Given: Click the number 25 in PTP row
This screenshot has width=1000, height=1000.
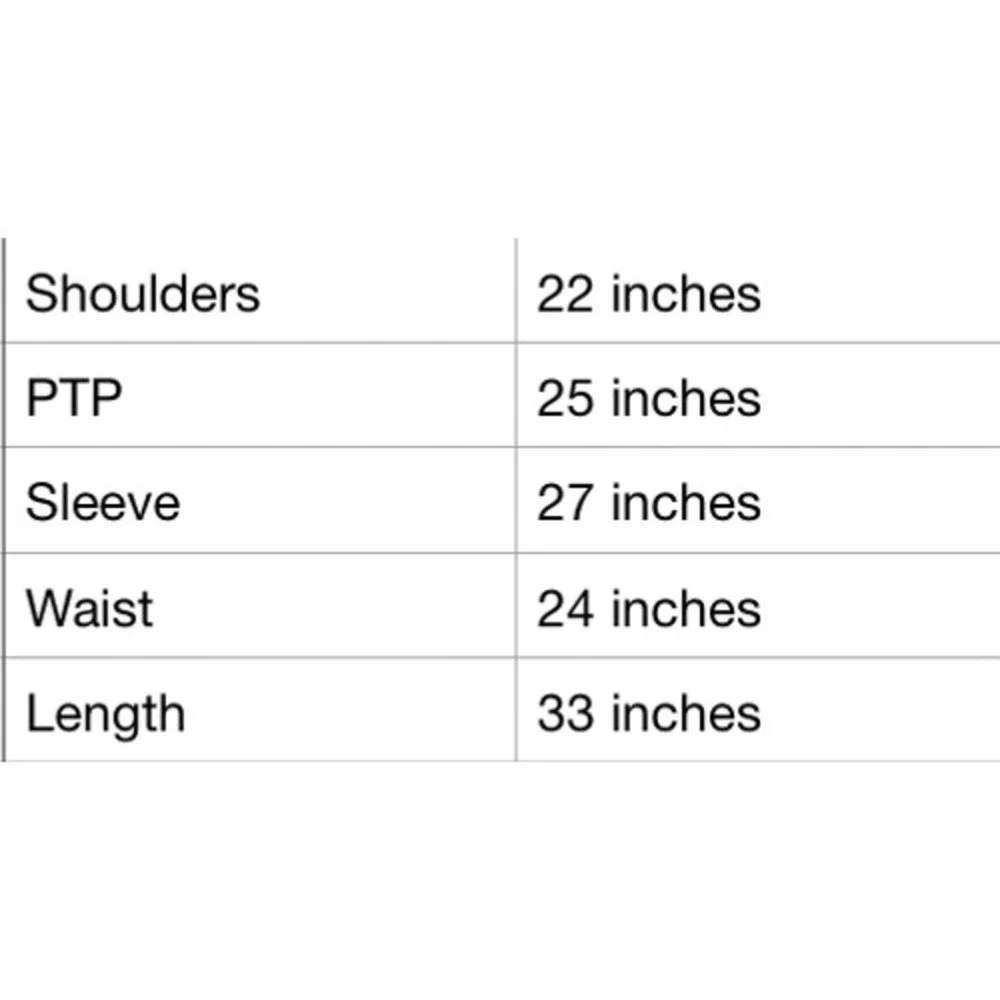Looking at the screenshot, I should pos(565,399).
